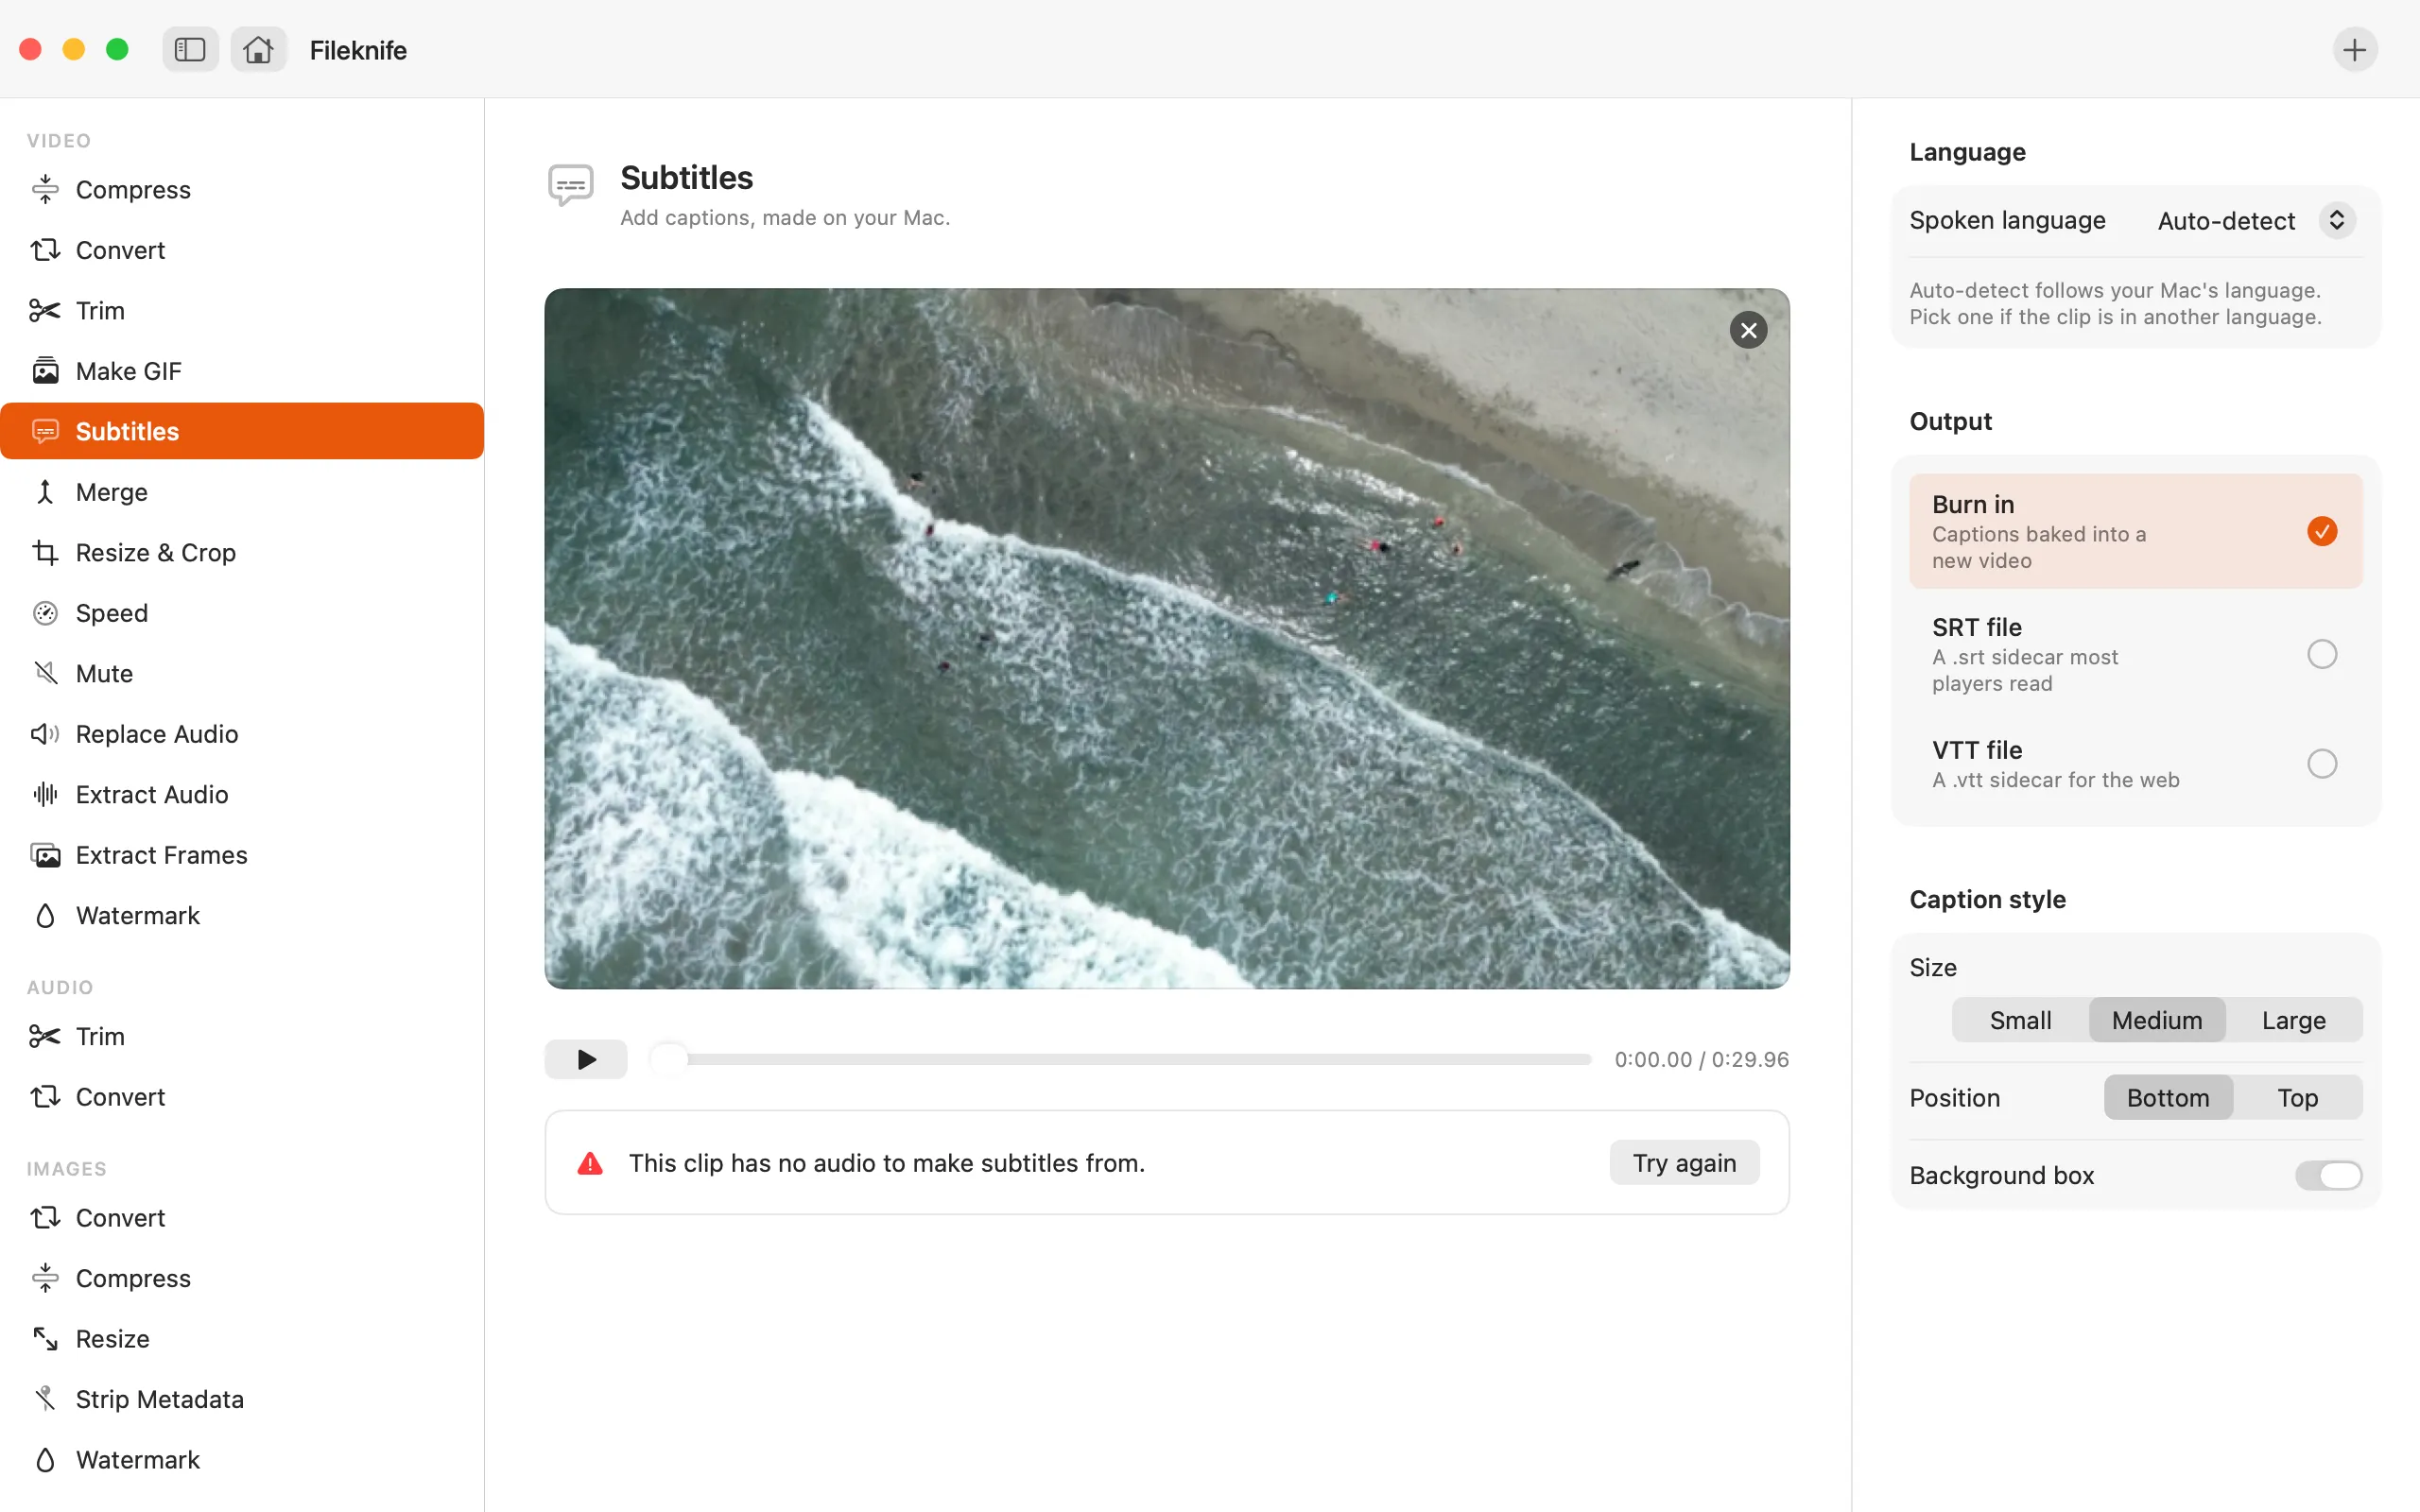Select Subtitles in the sidebar

point(242,431)
